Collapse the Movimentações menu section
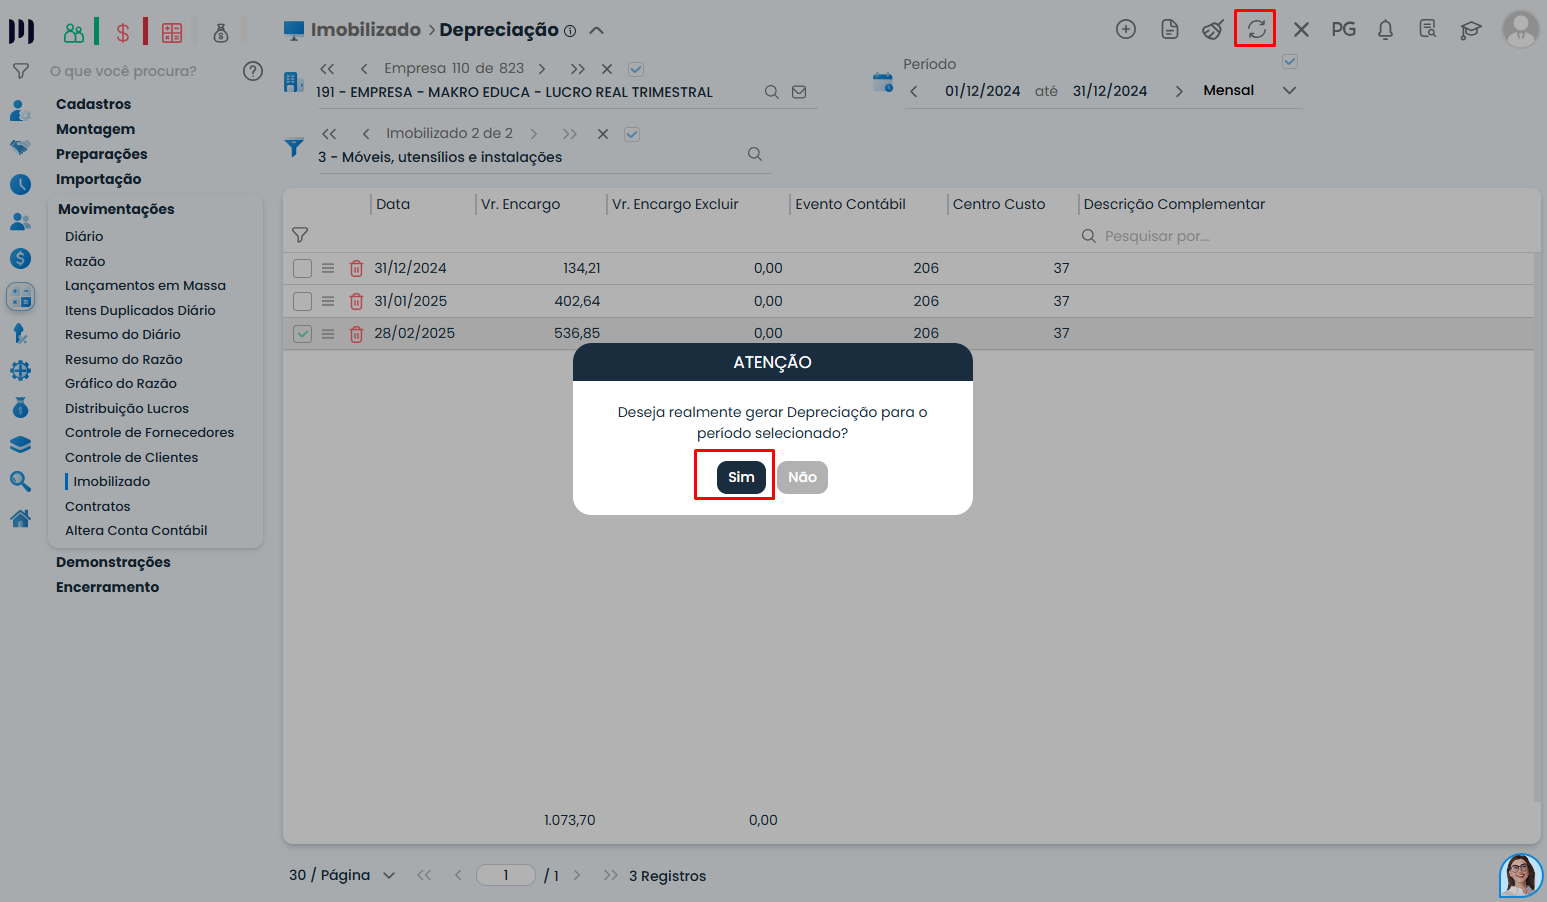Screen dimensions: 1547x902 [x=116, y=209]
